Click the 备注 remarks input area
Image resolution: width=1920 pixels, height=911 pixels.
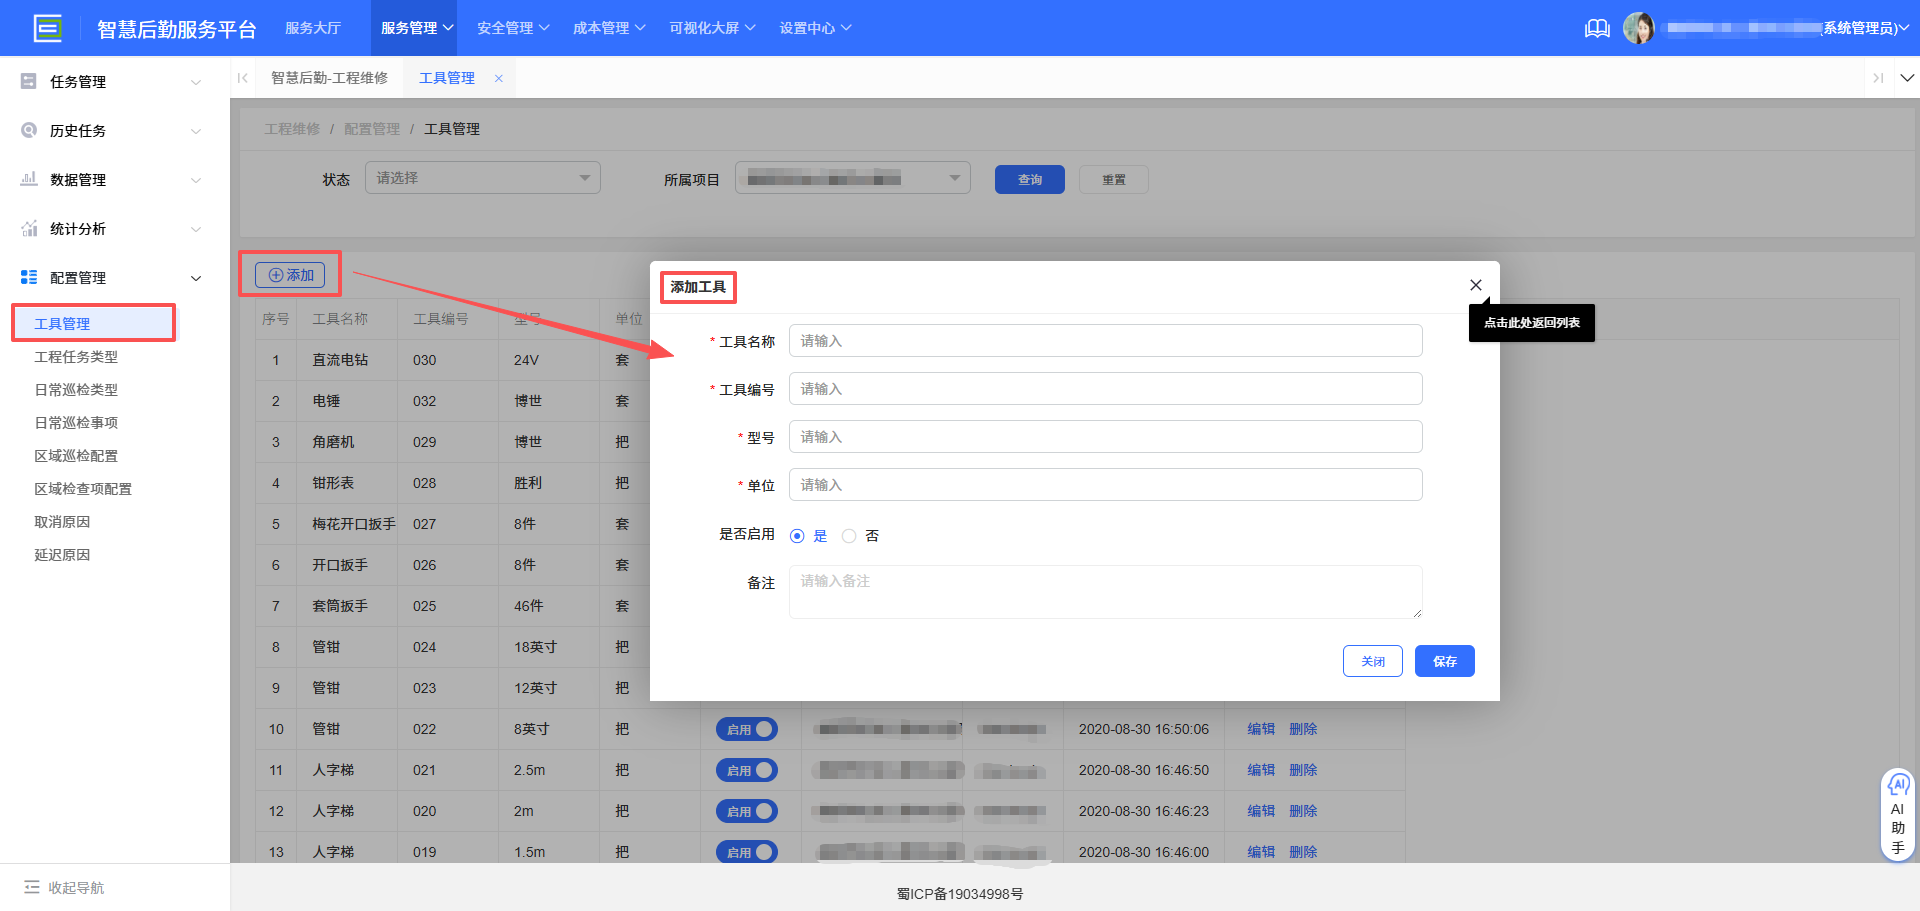pos(1105,591)
